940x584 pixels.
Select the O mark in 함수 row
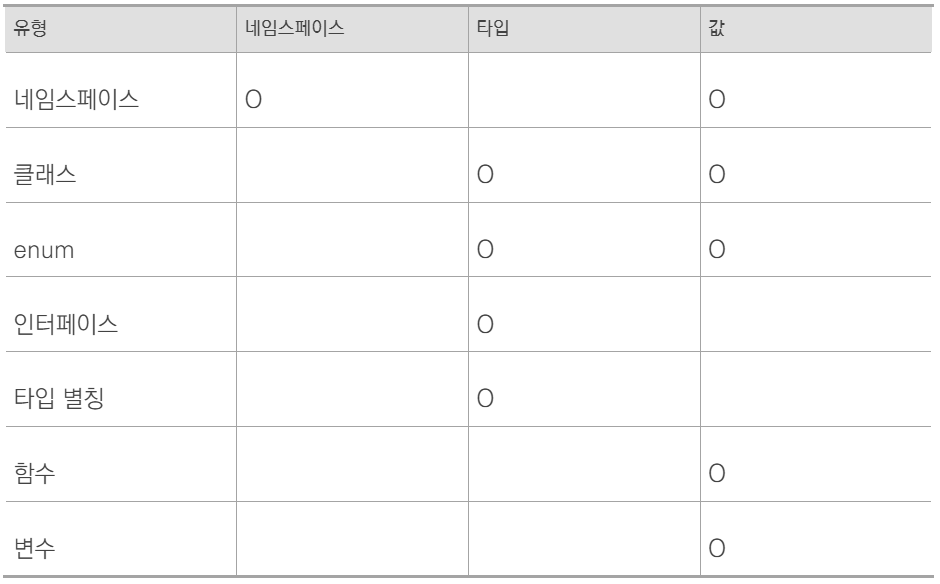click(x=716, y=474)
